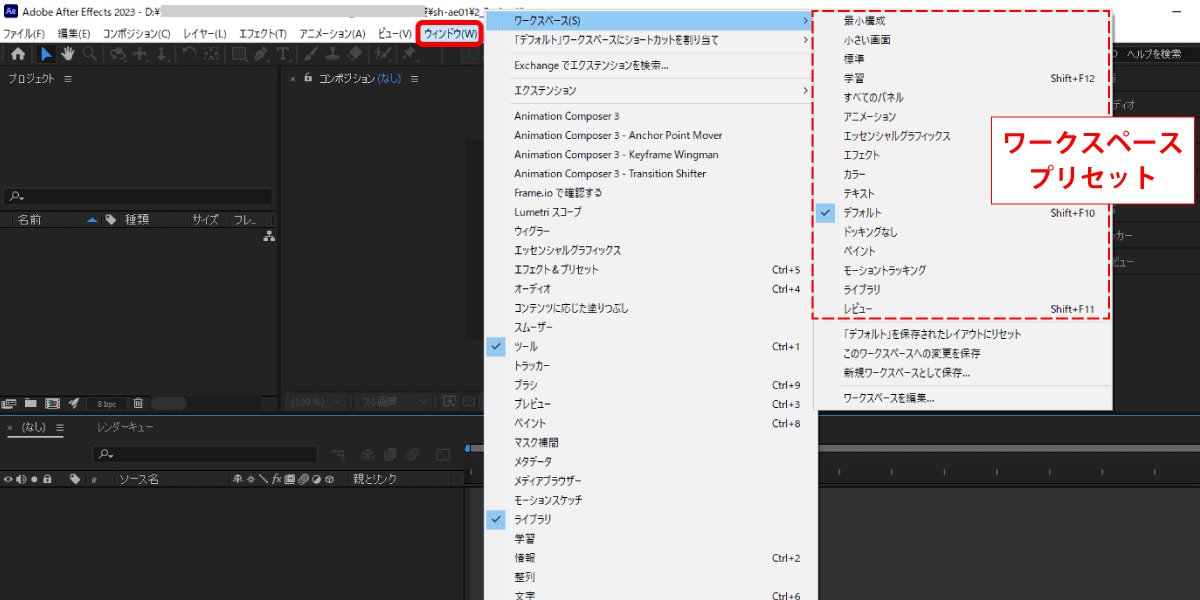Open the Project panel hamburger menu

point(68,79)
